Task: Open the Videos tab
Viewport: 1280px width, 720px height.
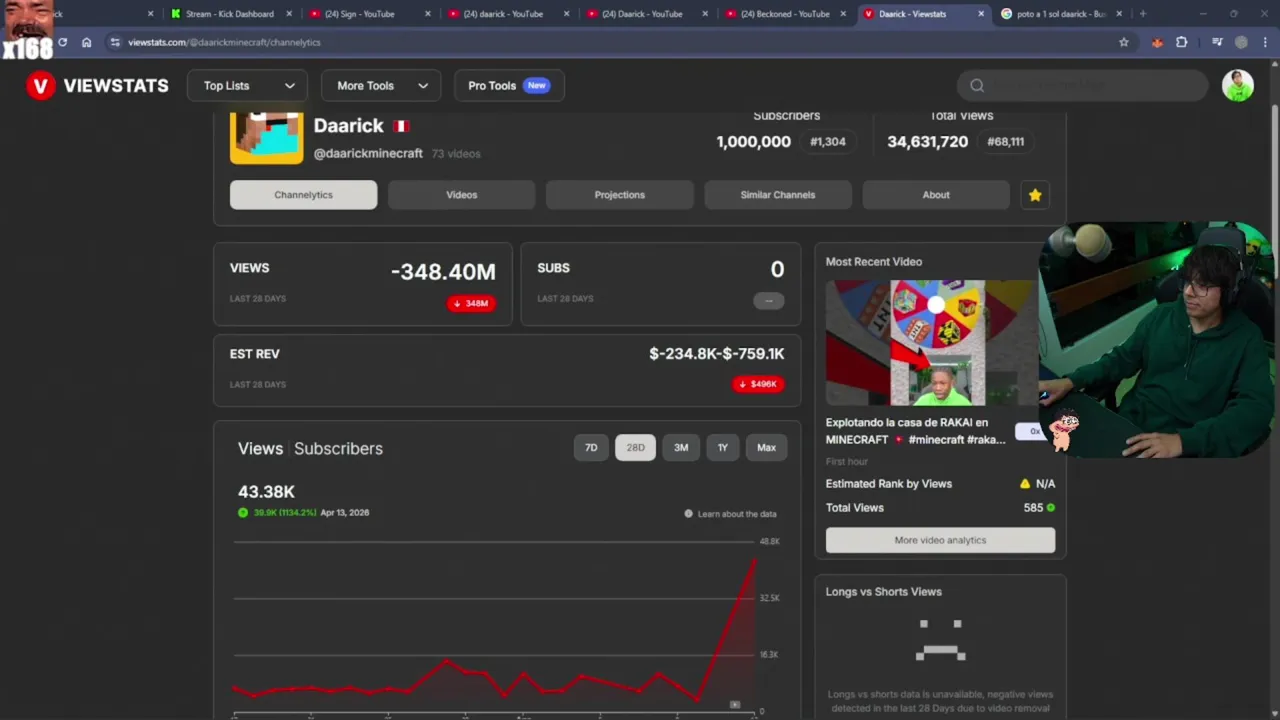Action: pos(461,195)
